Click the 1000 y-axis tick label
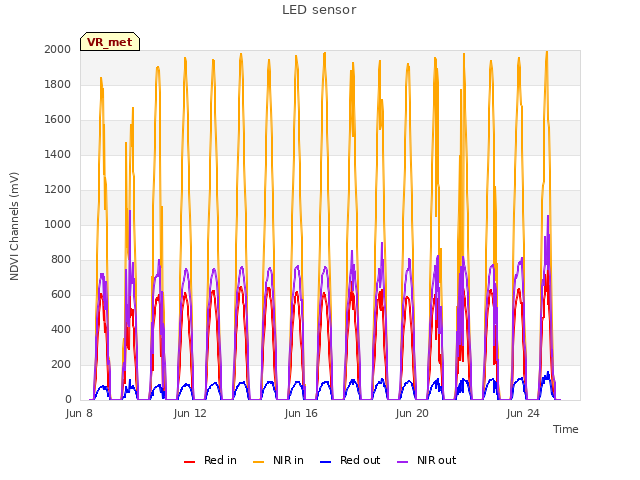 [x=58, y=224]
